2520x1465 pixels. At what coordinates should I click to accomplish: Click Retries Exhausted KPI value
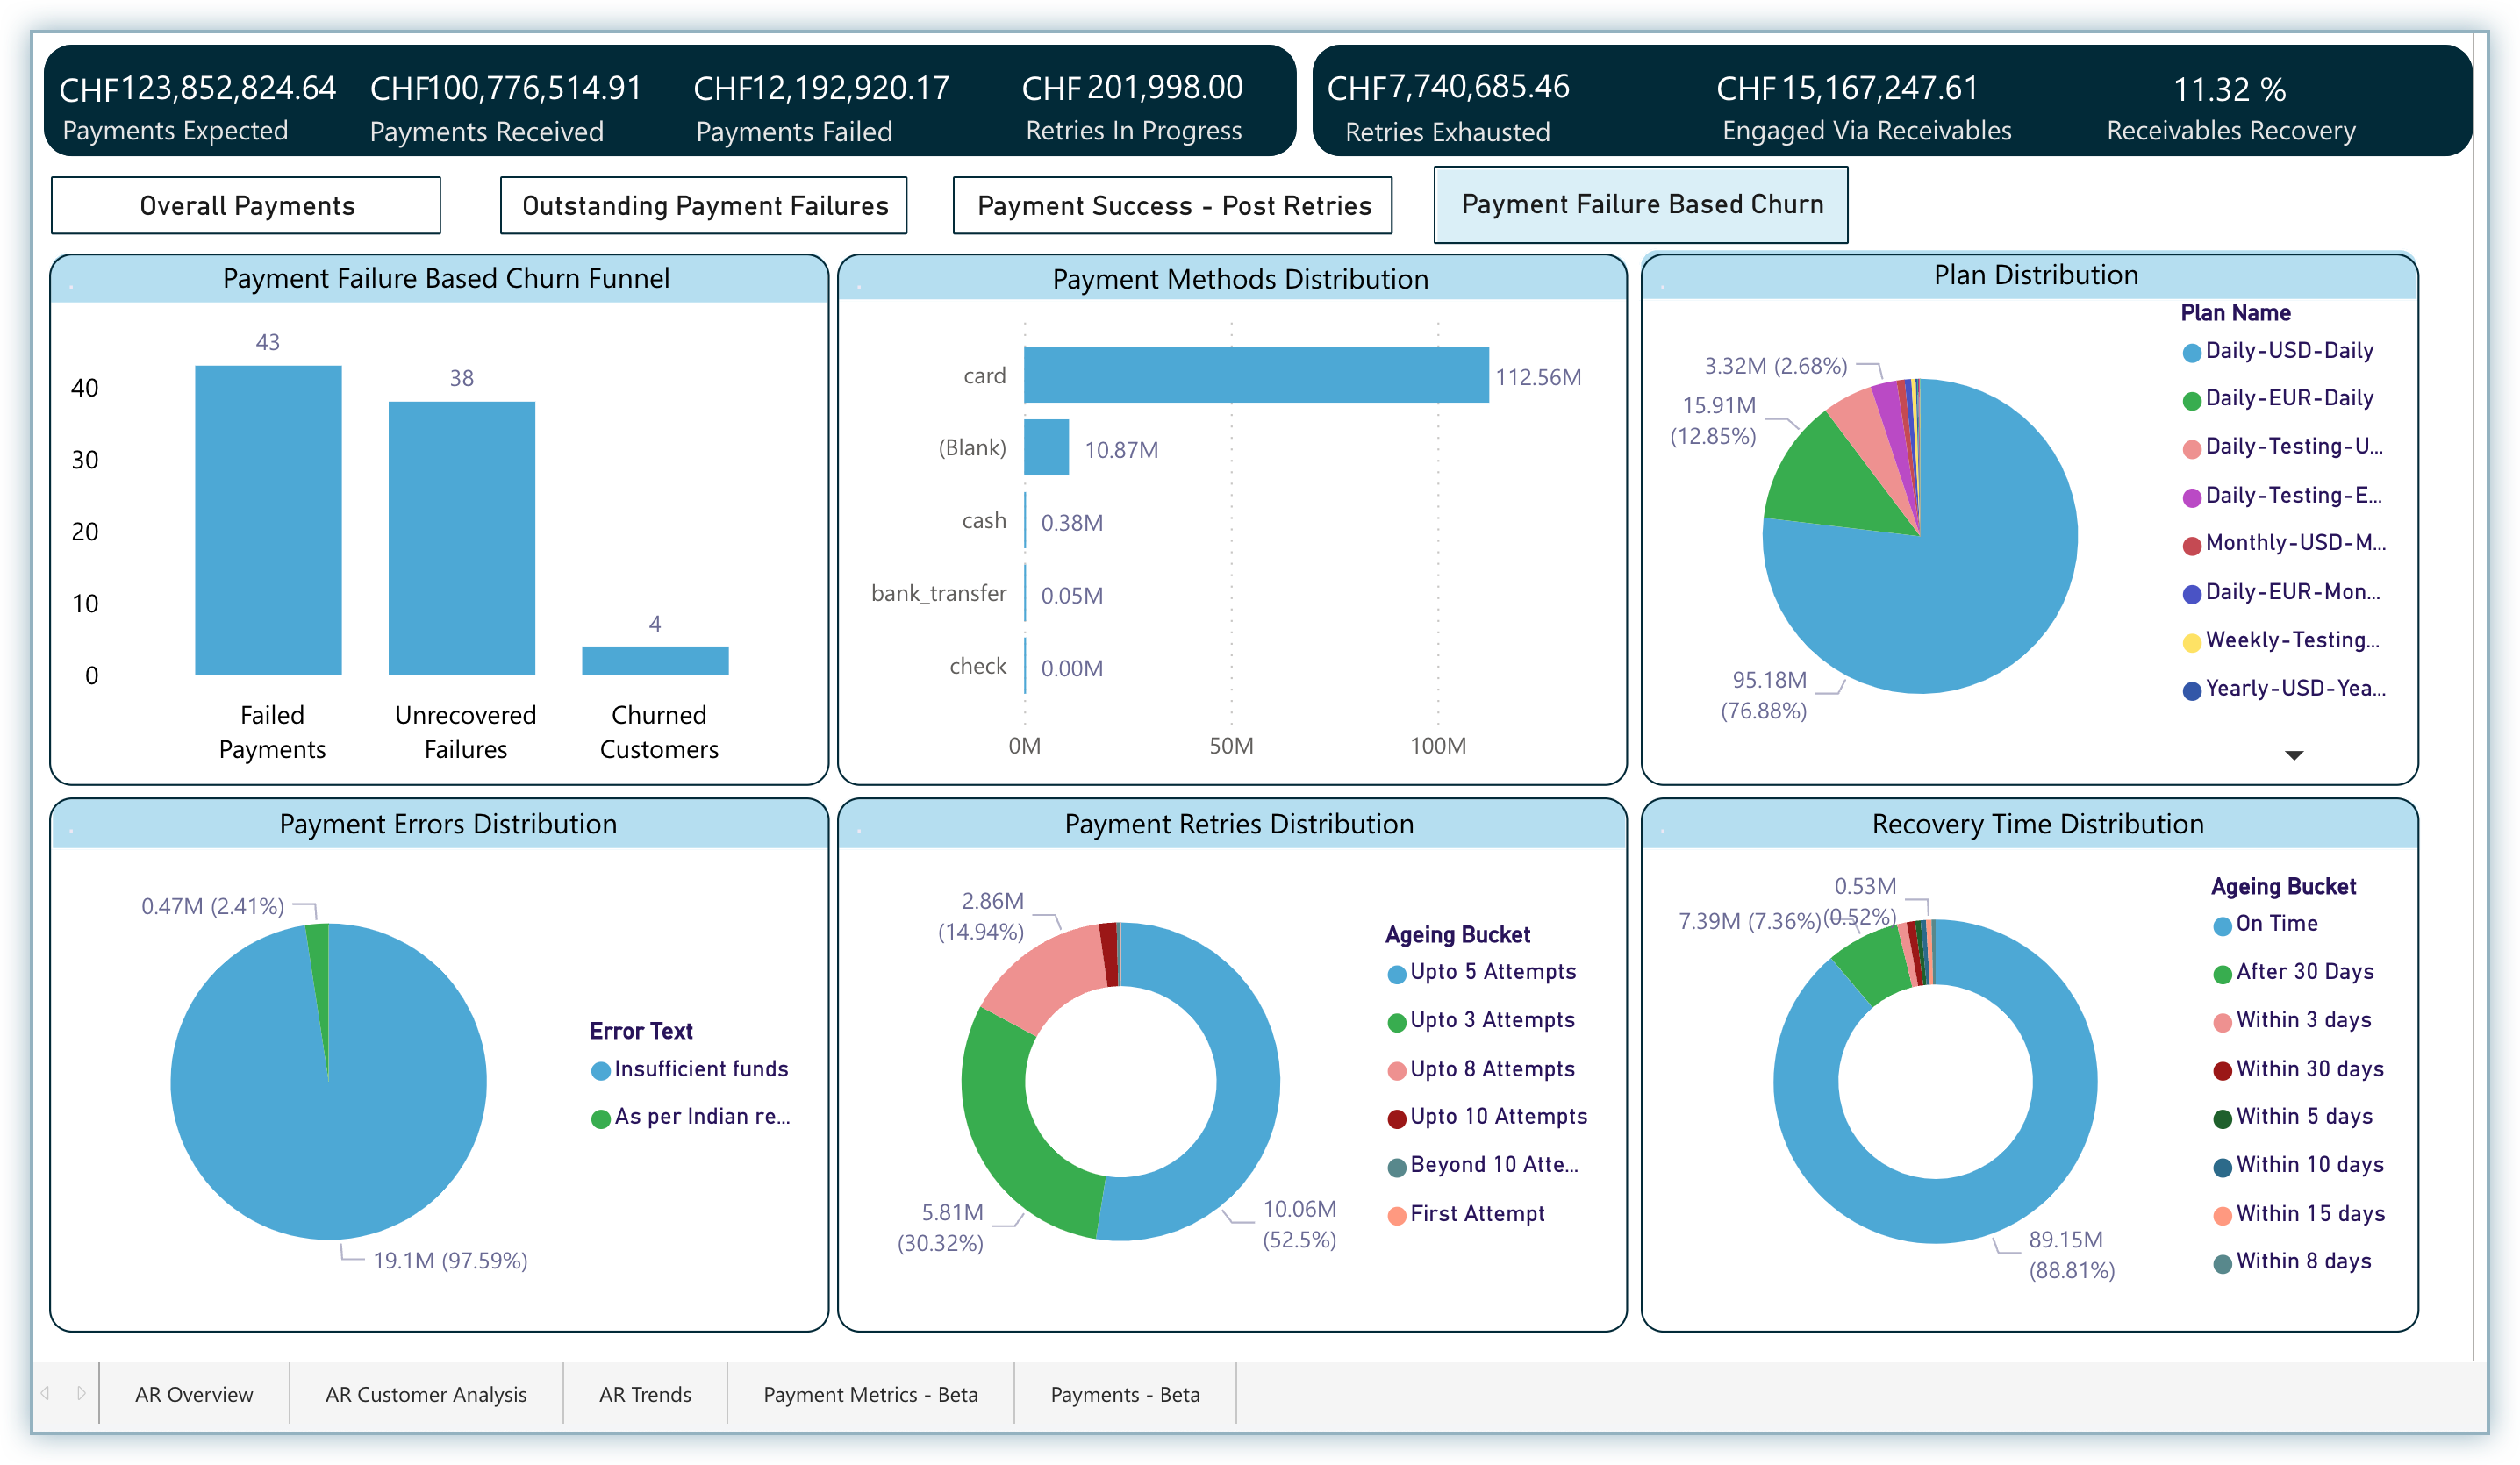[x=1448, y=87]
